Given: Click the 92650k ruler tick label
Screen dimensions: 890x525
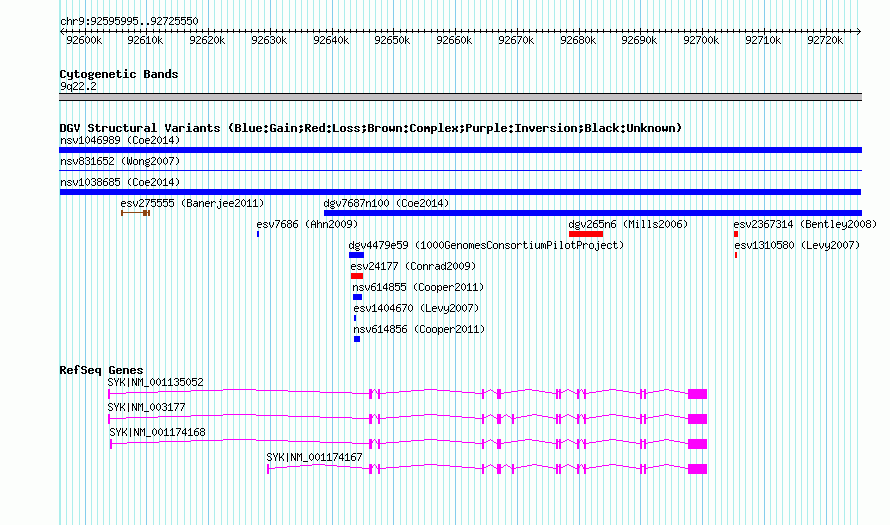Looking at the screenshot, I should point(392,40).
